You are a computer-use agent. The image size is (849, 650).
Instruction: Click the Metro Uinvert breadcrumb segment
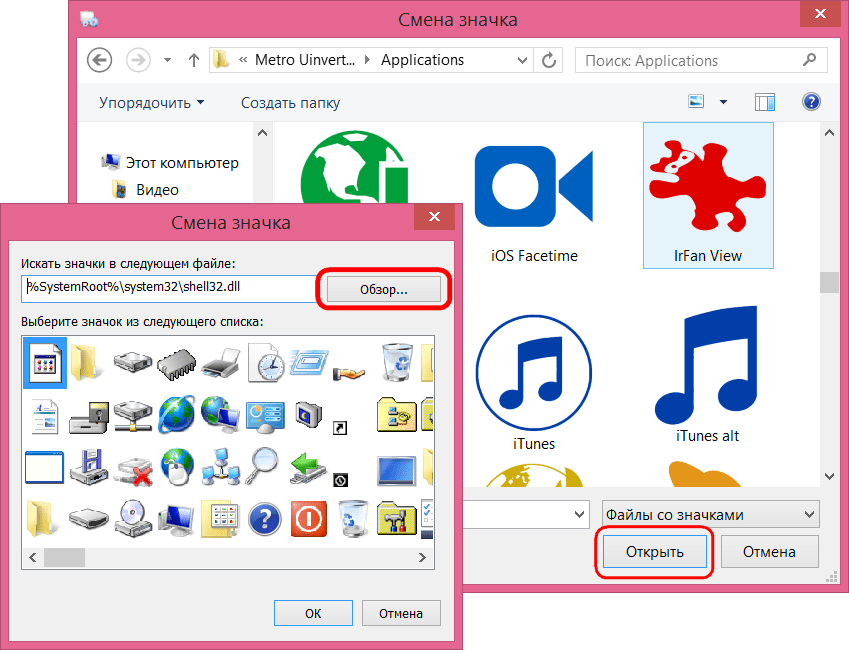tap(305, 60)
